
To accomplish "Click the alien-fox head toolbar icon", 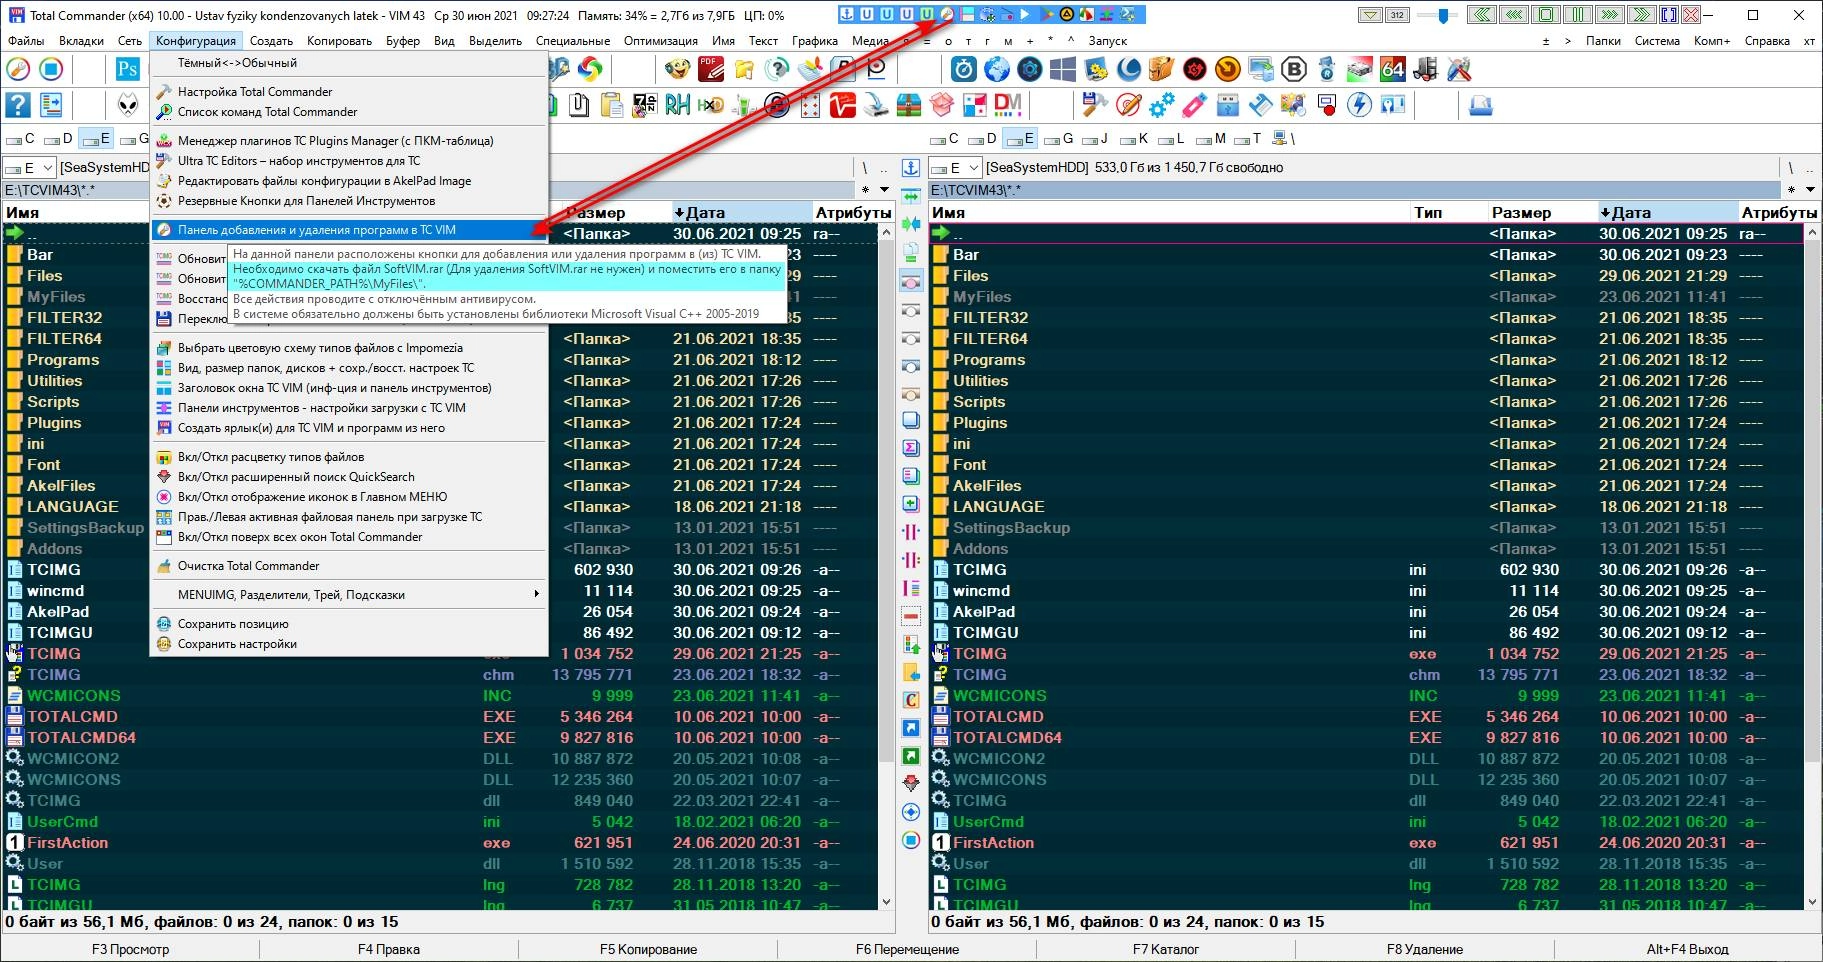I will click(128, 105).
